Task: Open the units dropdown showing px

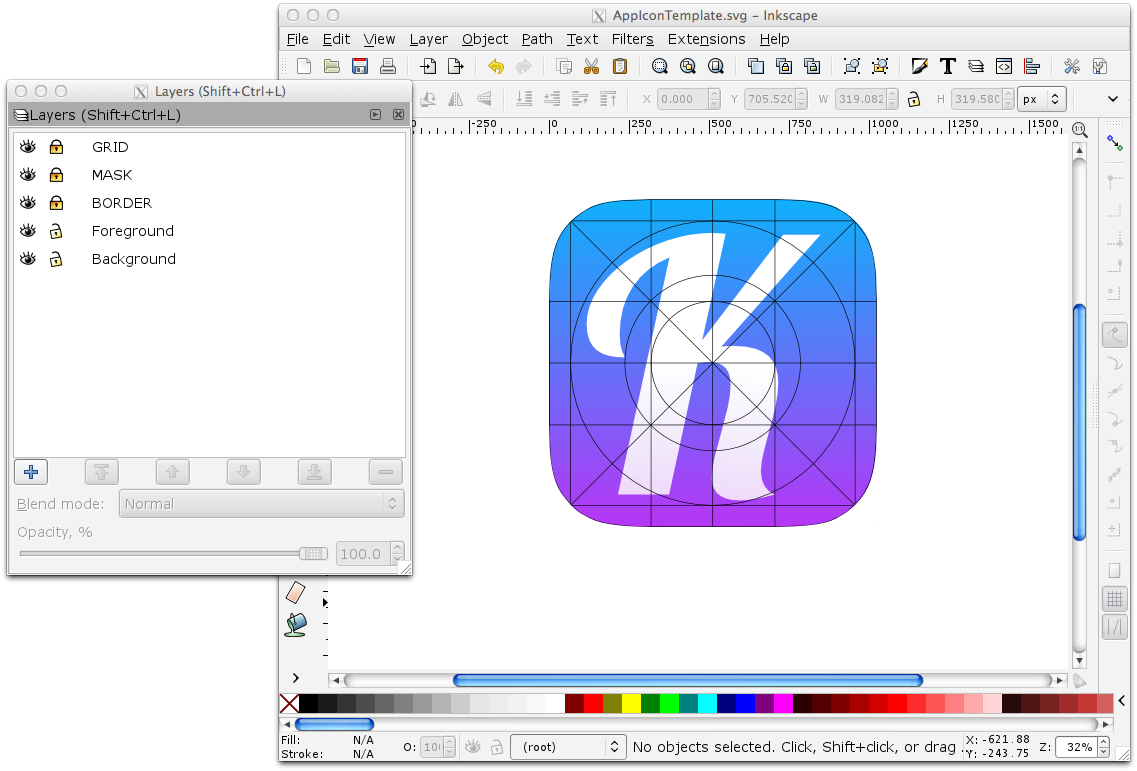Action: (1040, 98)
